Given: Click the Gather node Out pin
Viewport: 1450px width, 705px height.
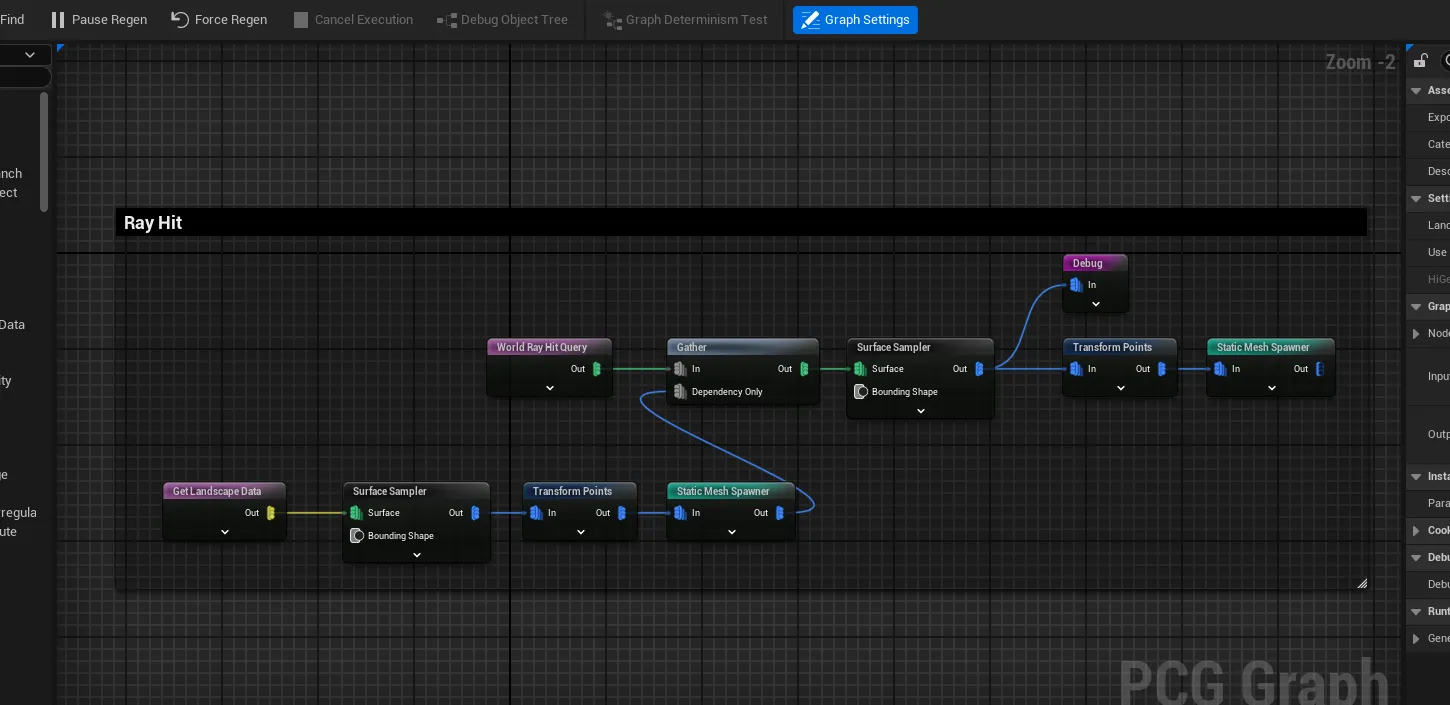Looking at the screenshot, I should pos(804,369).
